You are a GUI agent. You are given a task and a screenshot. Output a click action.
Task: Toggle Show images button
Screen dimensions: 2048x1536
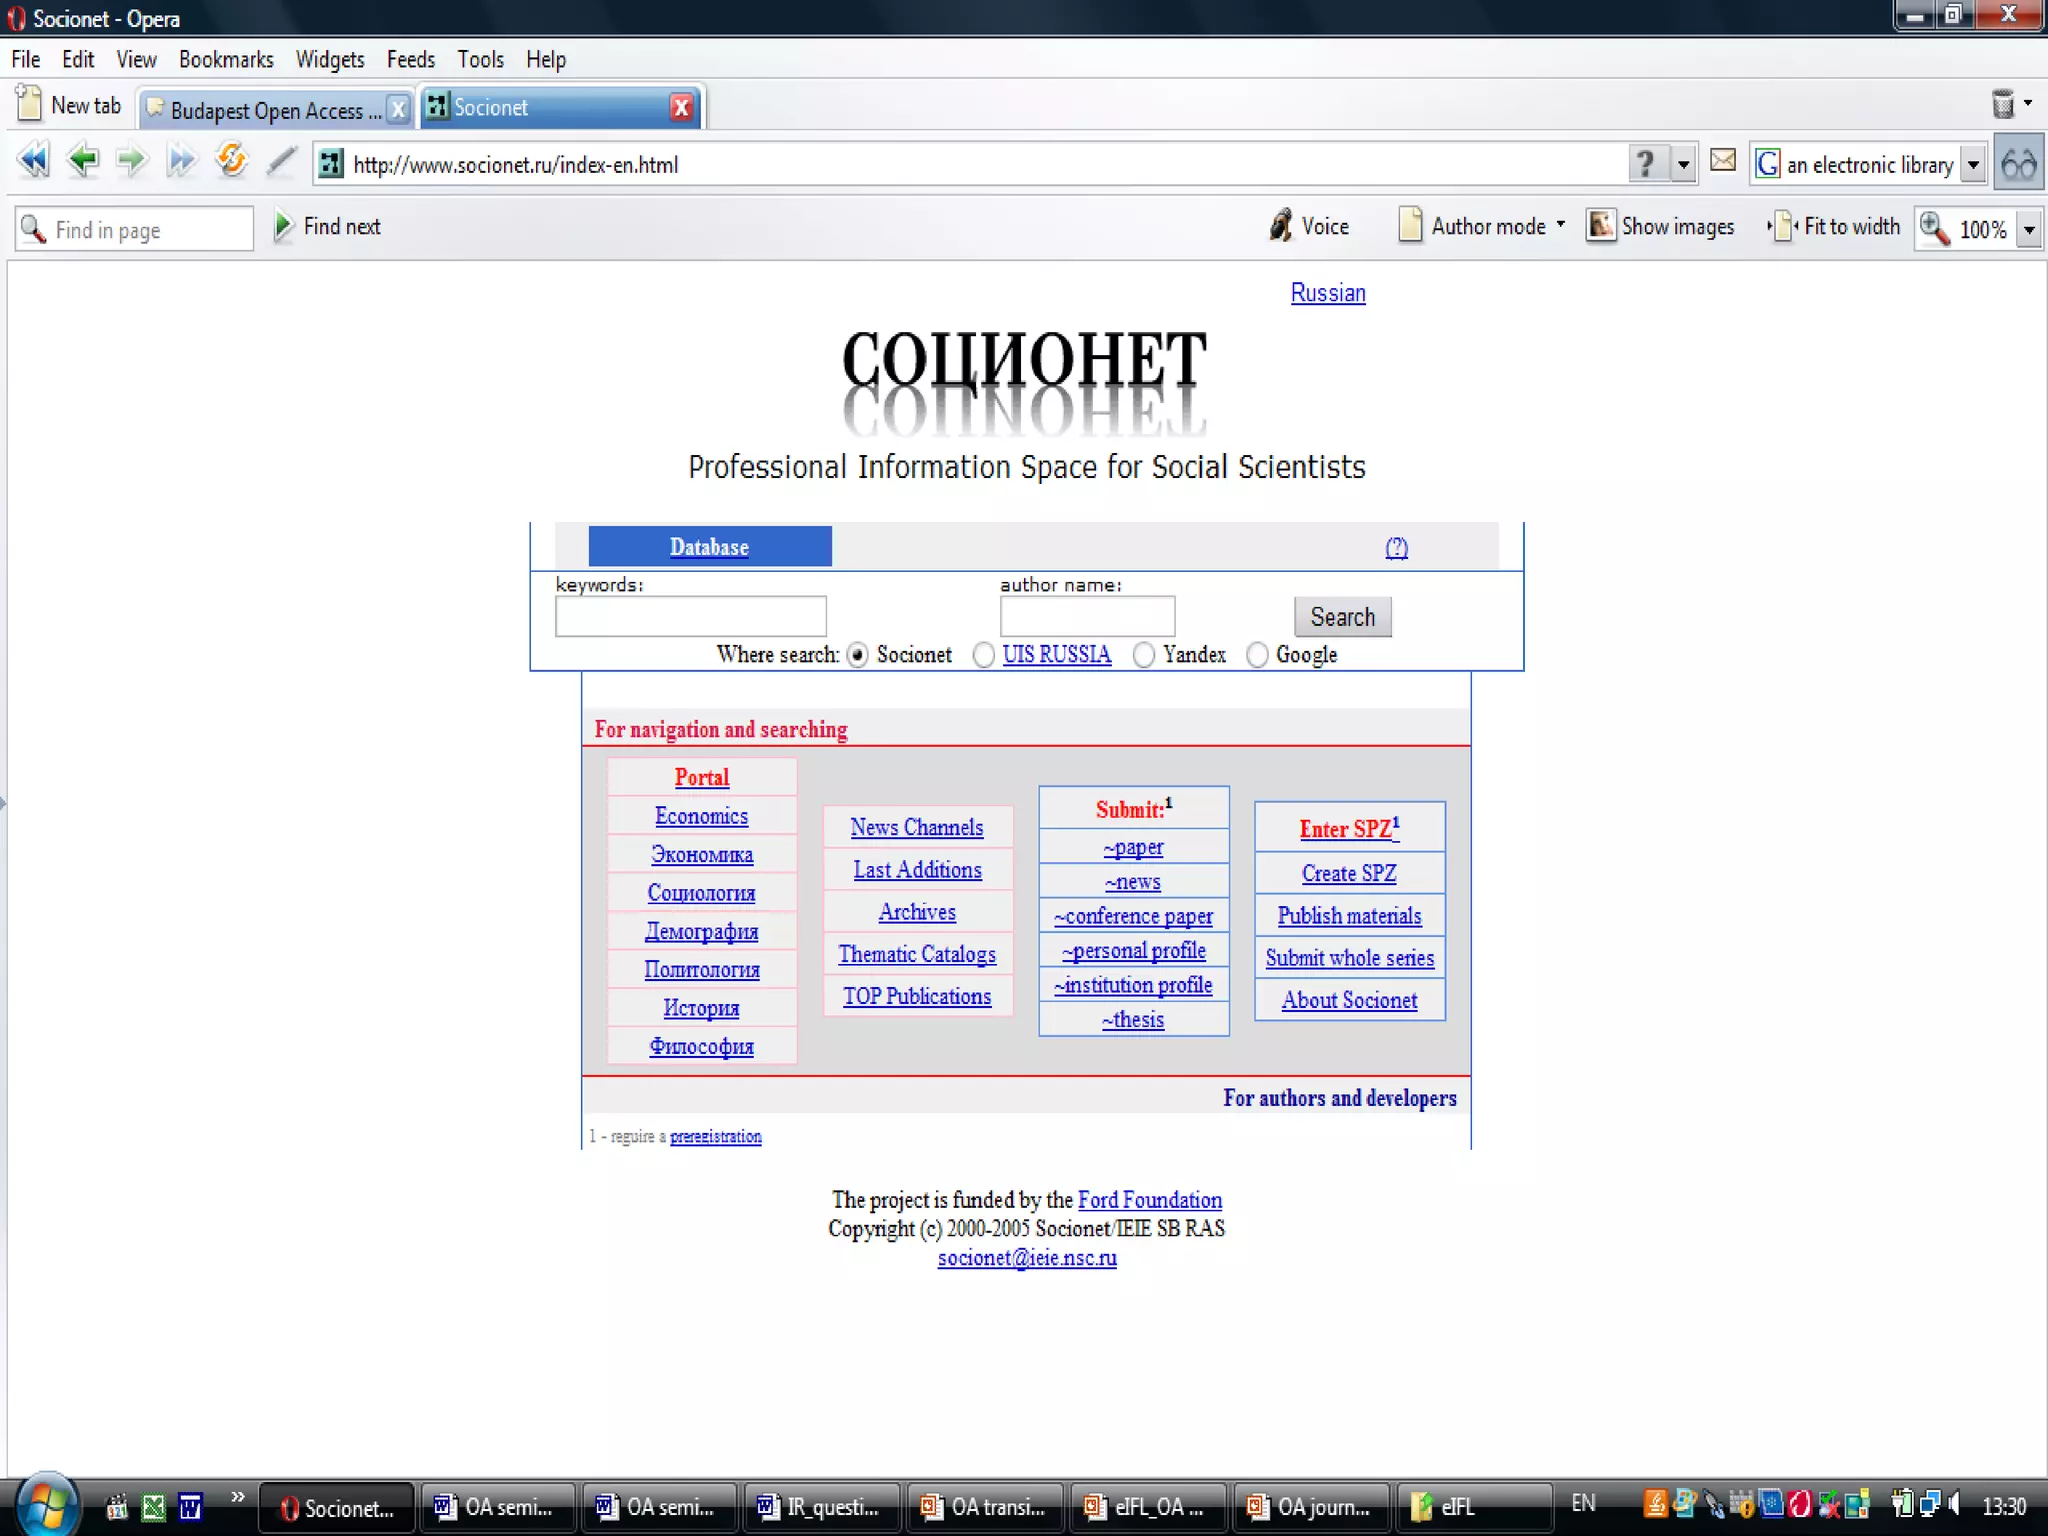tap(1661, 226)
